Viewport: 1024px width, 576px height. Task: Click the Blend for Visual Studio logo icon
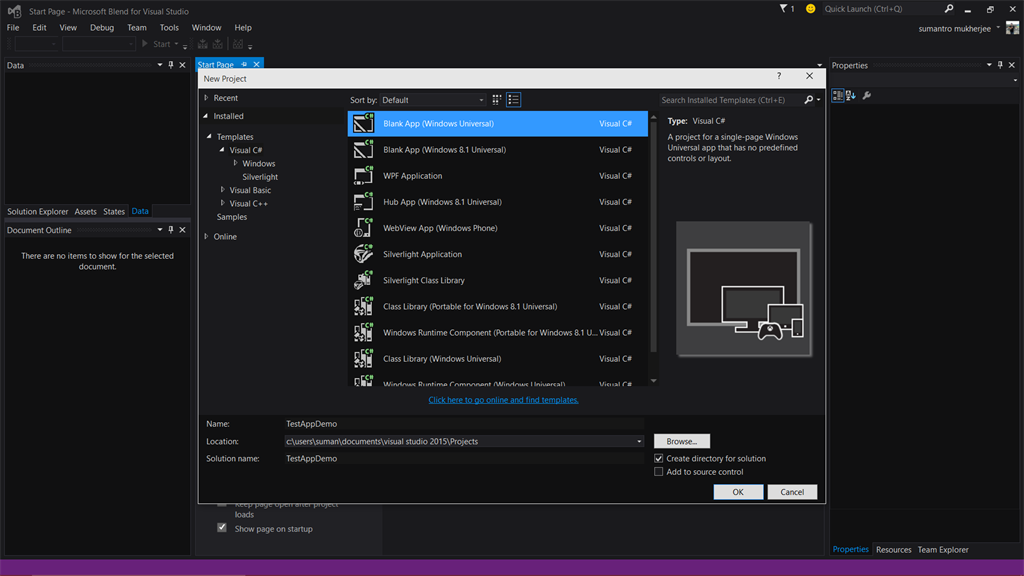14,11
